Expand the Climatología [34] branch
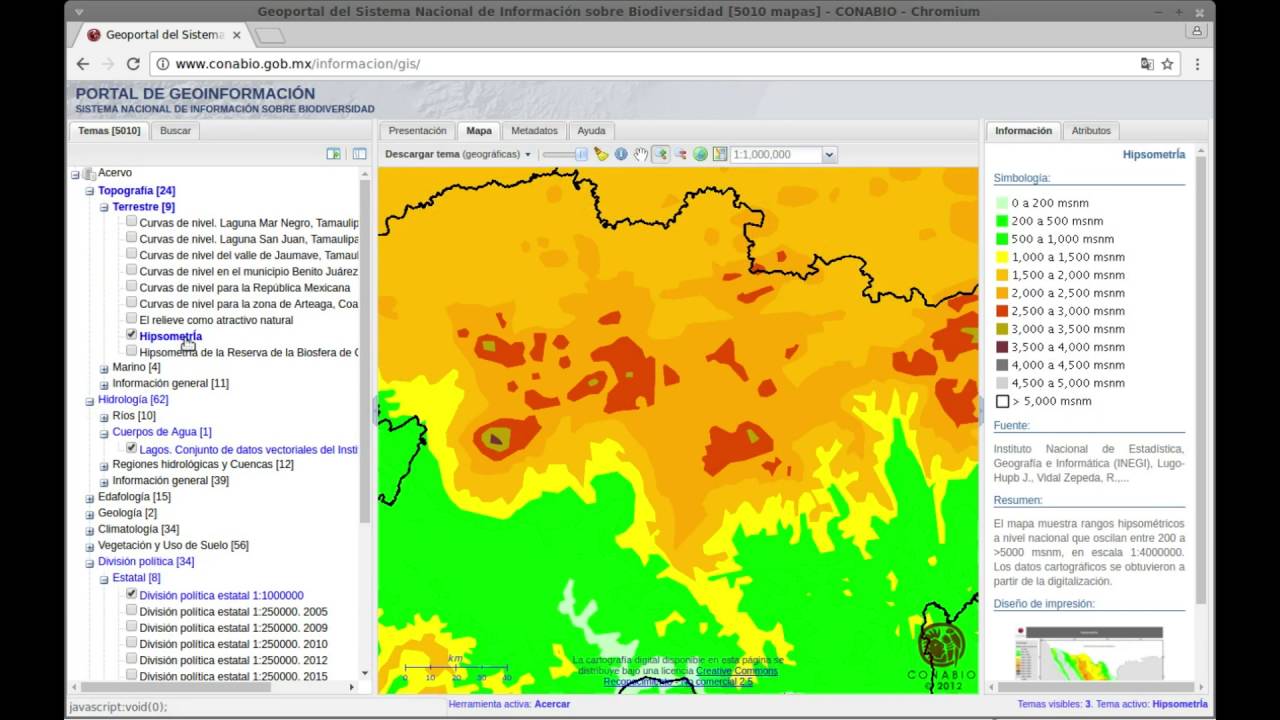Screen dimensions: 1280x720 pyautogui.click(x=89, y=530)
